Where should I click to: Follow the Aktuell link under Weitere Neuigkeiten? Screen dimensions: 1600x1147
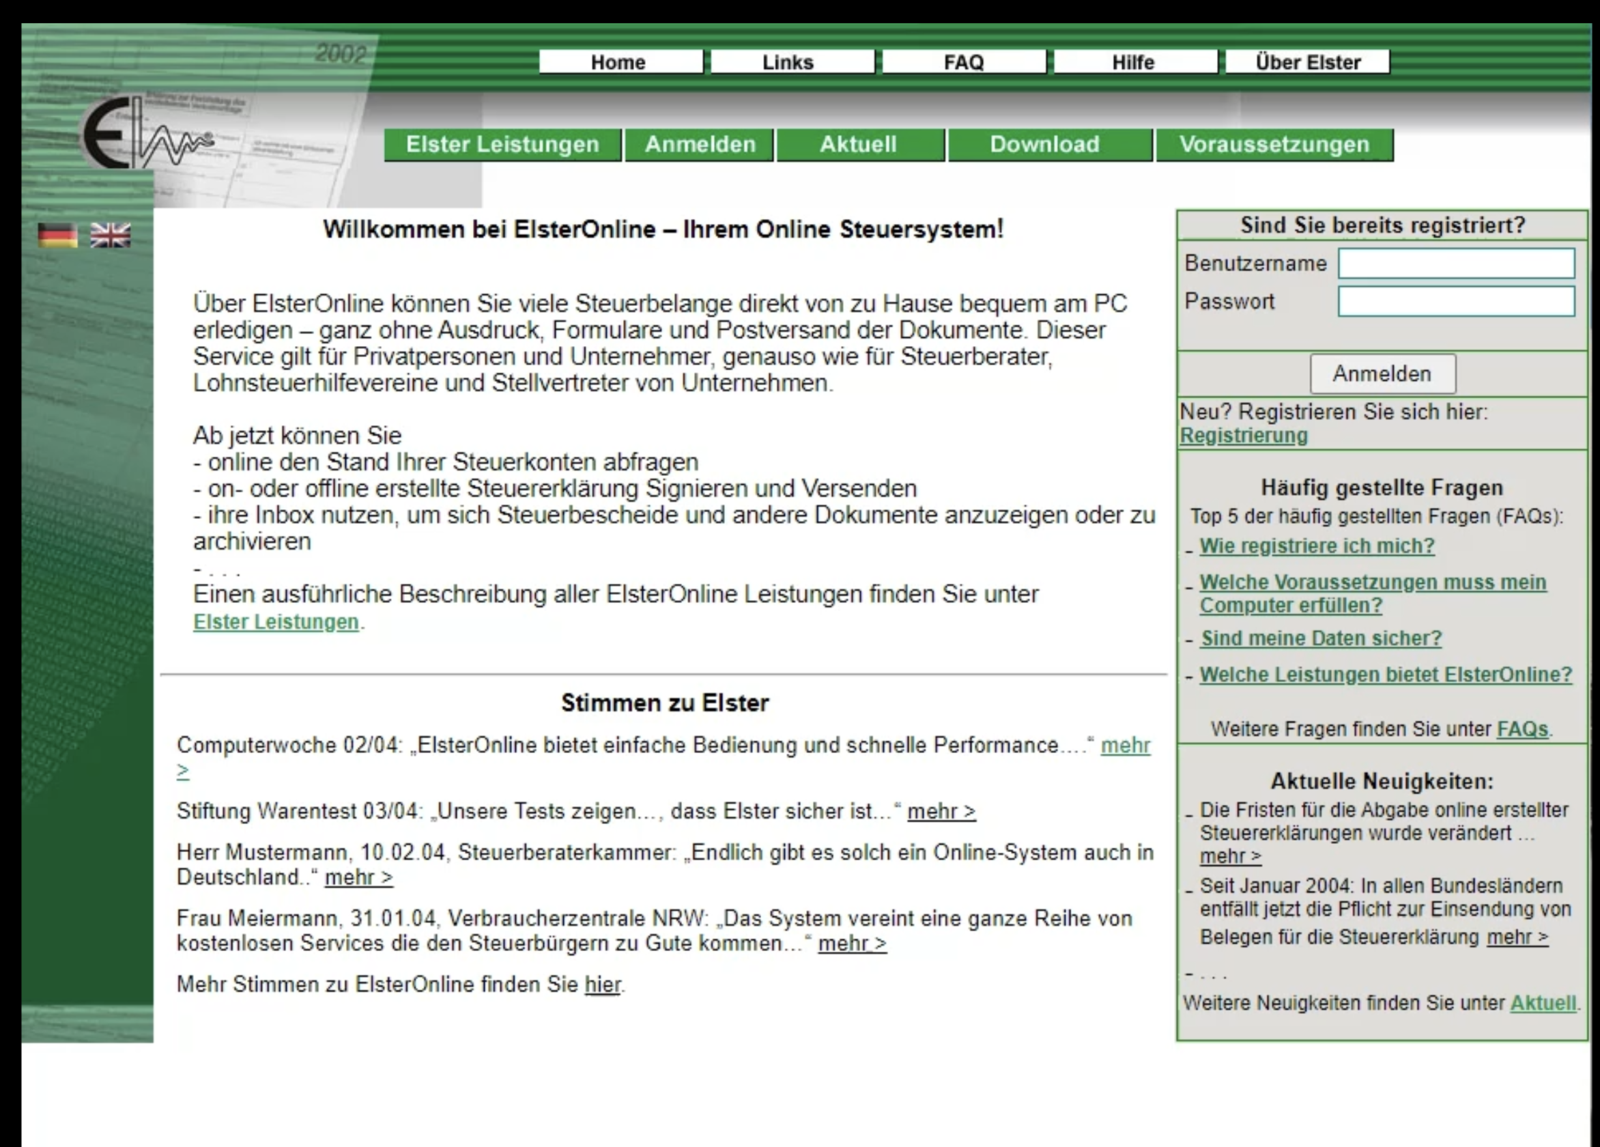[x=1543, y=1003]
